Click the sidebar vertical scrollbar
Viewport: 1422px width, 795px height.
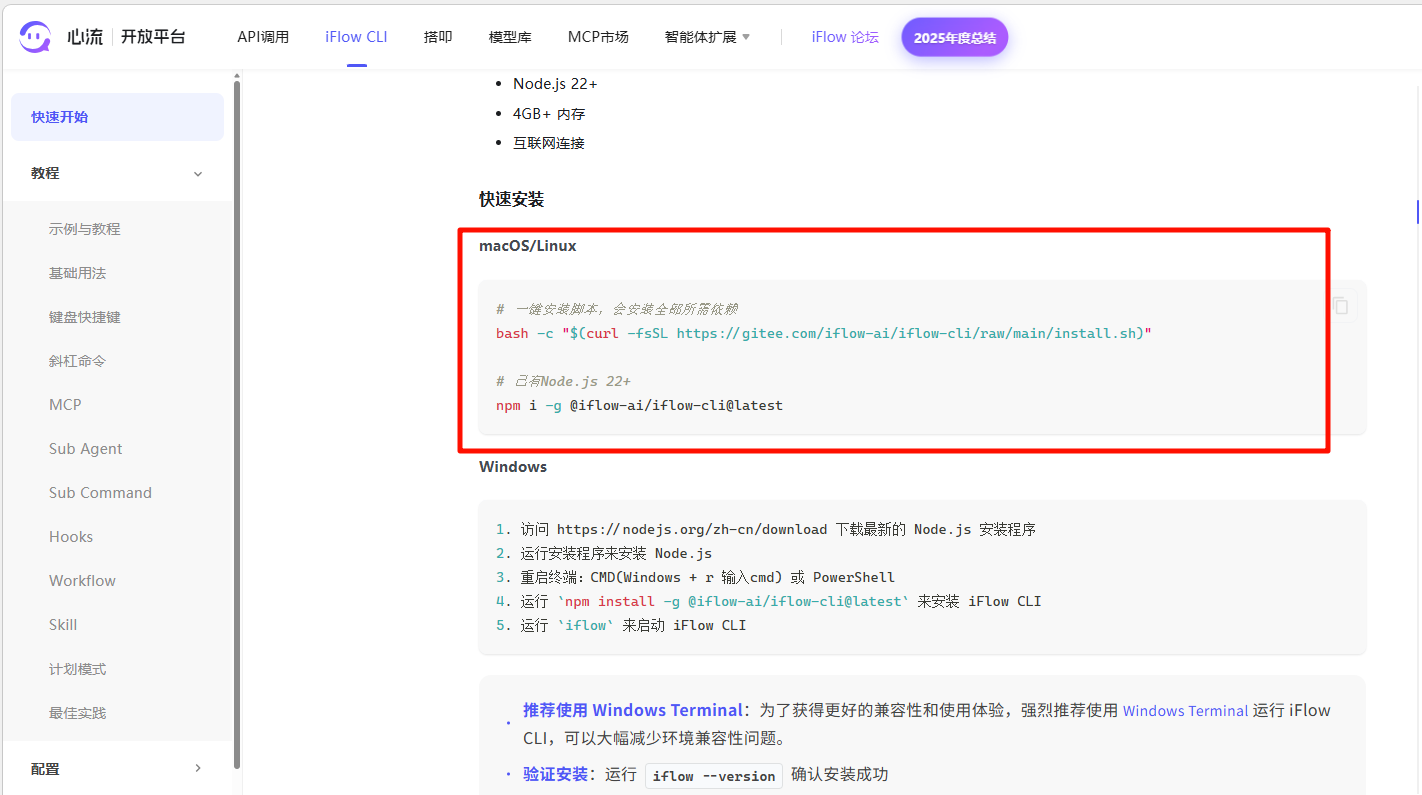[x=237, y=420]
